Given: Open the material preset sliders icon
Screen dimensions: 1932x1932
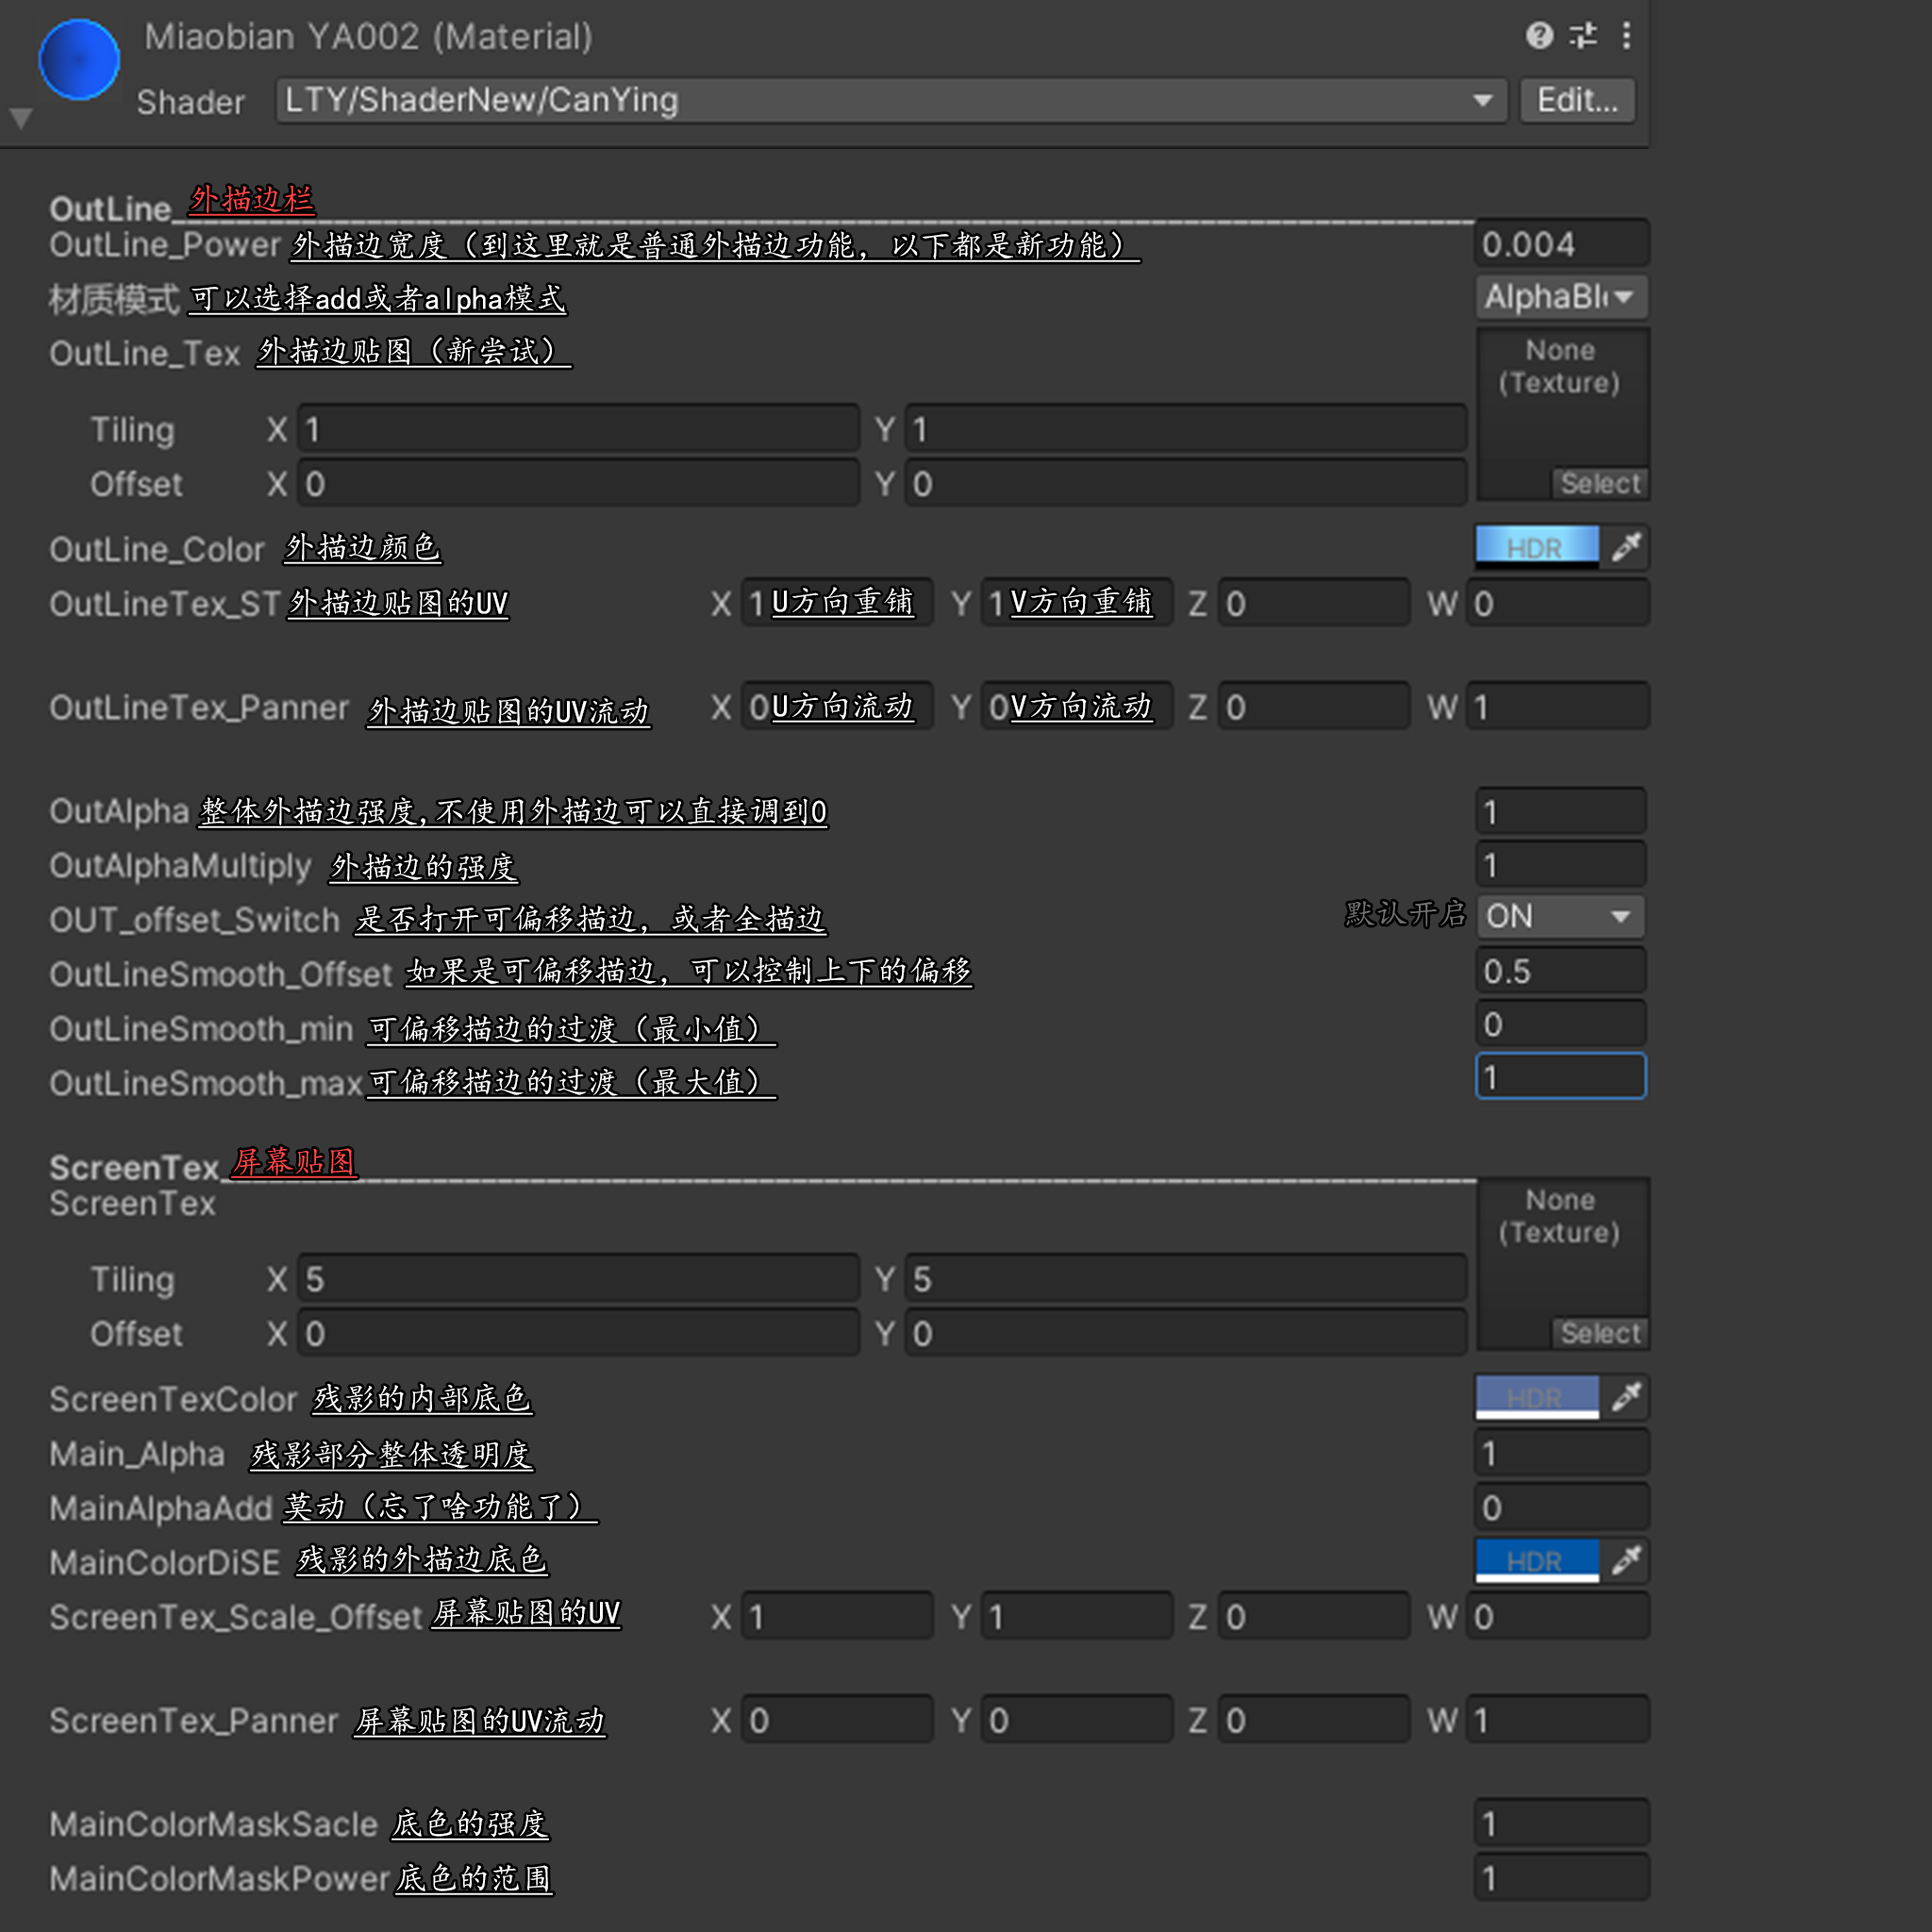Looking at the screenshot, I should [1584, 36].
